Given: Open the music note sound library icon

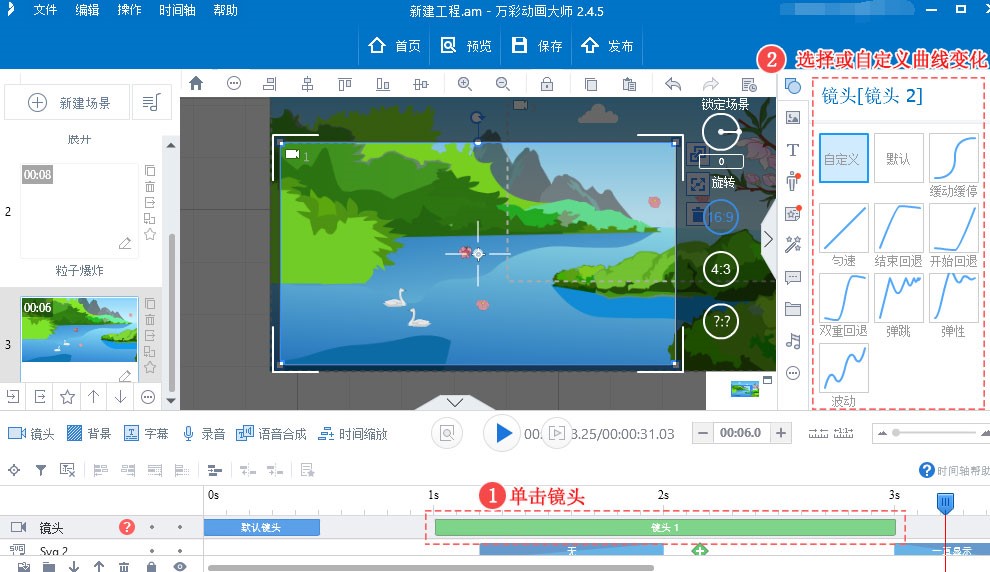Looking at the screenshot, I should [793, 341].
